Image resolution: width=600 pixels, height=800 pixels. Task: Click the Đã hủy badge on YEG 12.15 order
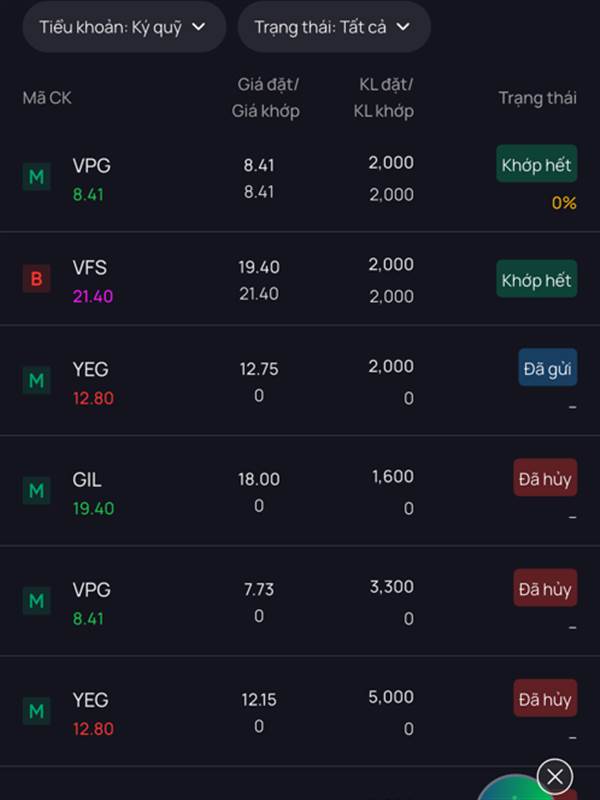click(x=545, y=698)
